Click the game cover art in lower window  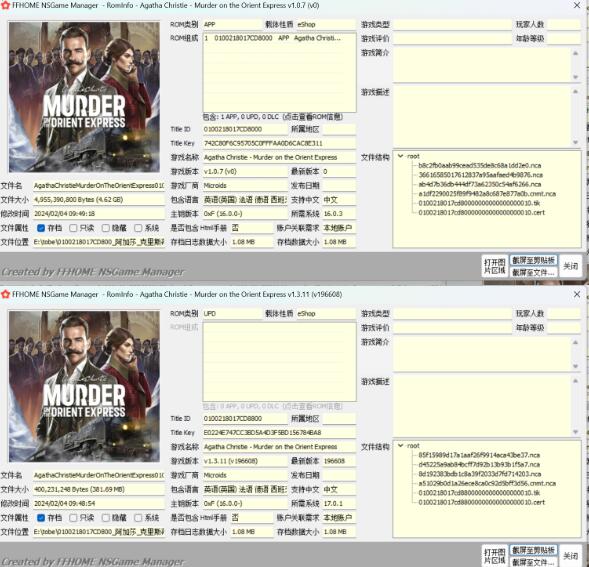[84, 386]
